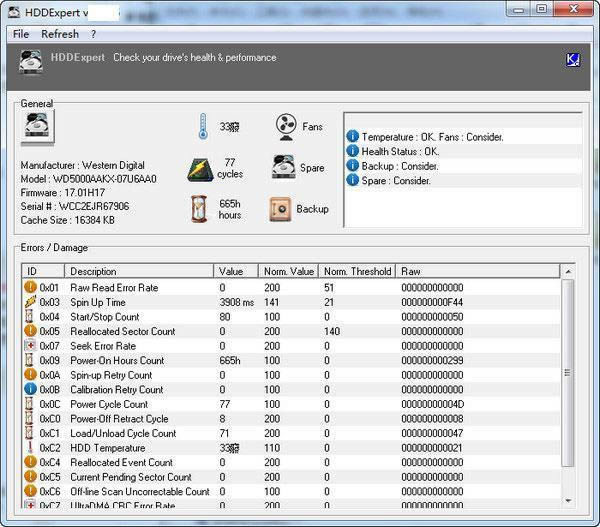Select the Temperature OK status message
Screen dimensions: 600x527
click(432, 137)
